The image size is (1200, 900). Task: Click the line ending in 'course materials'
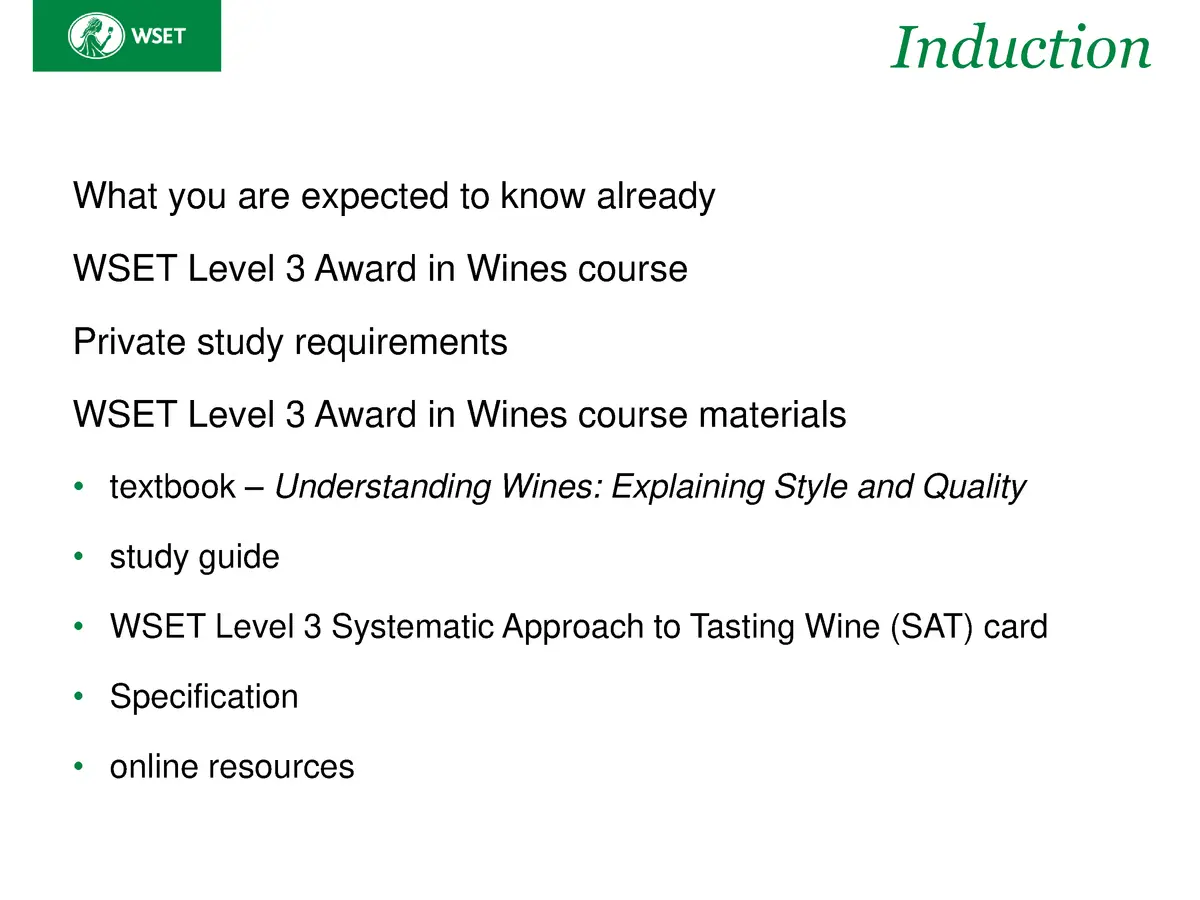[460, 414]
